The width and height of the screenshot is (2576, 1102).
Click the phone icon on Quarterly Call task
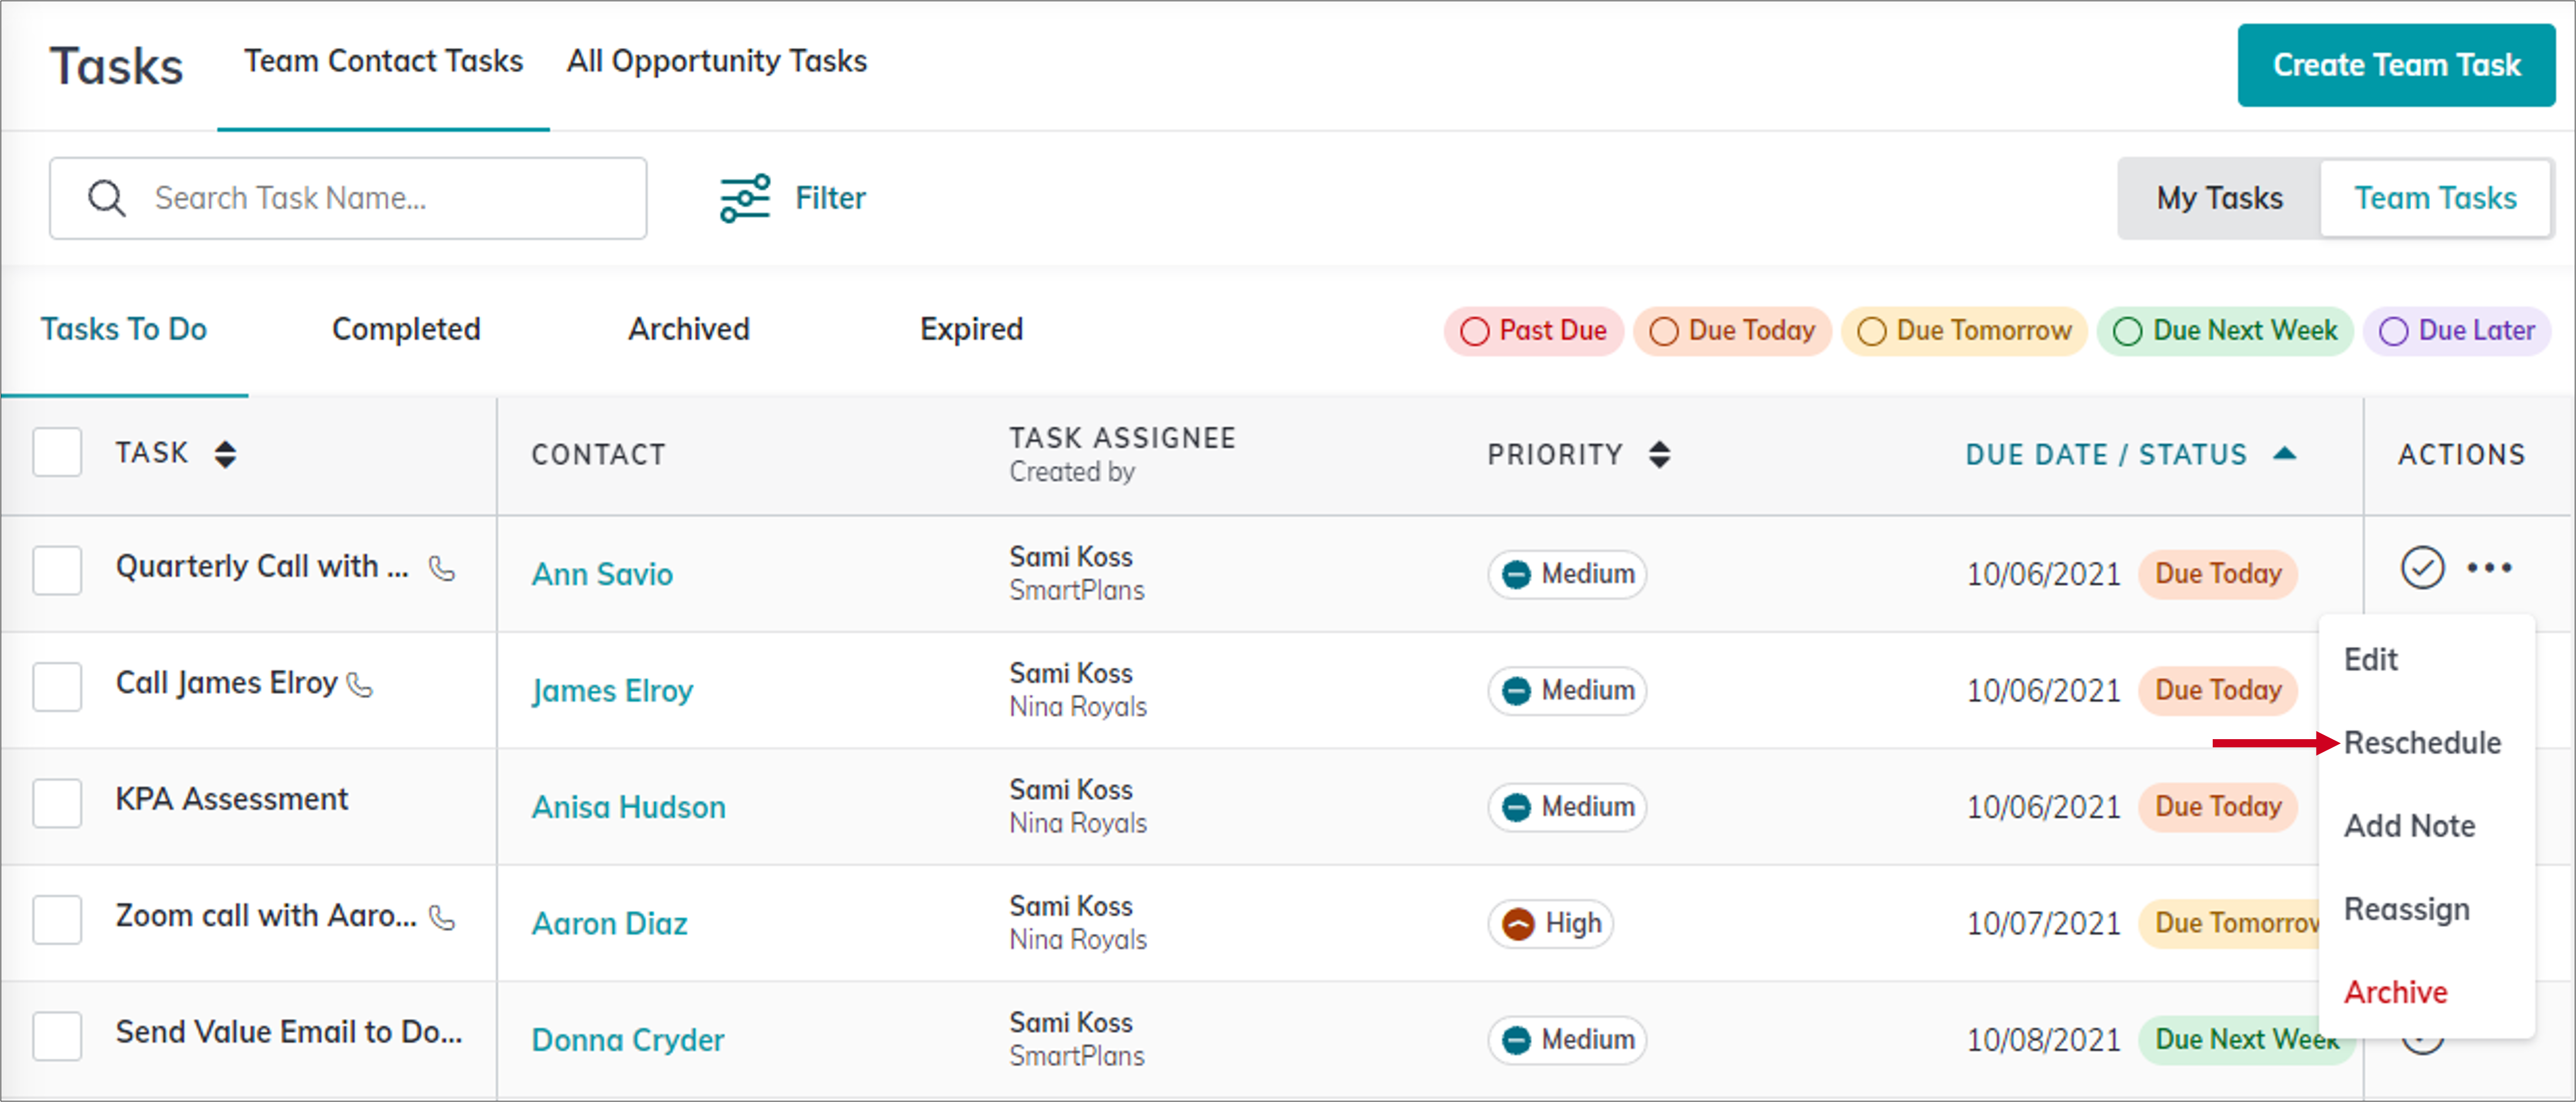(x=440, y=568)
